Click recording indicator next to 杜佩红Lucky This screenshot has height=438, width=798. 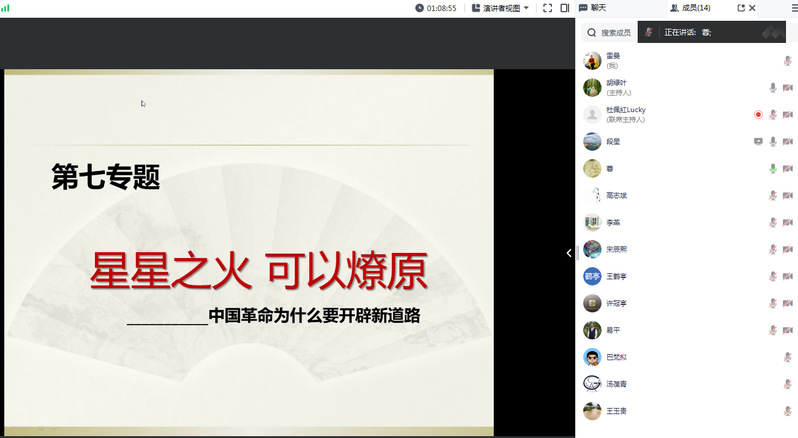(758, 115)
